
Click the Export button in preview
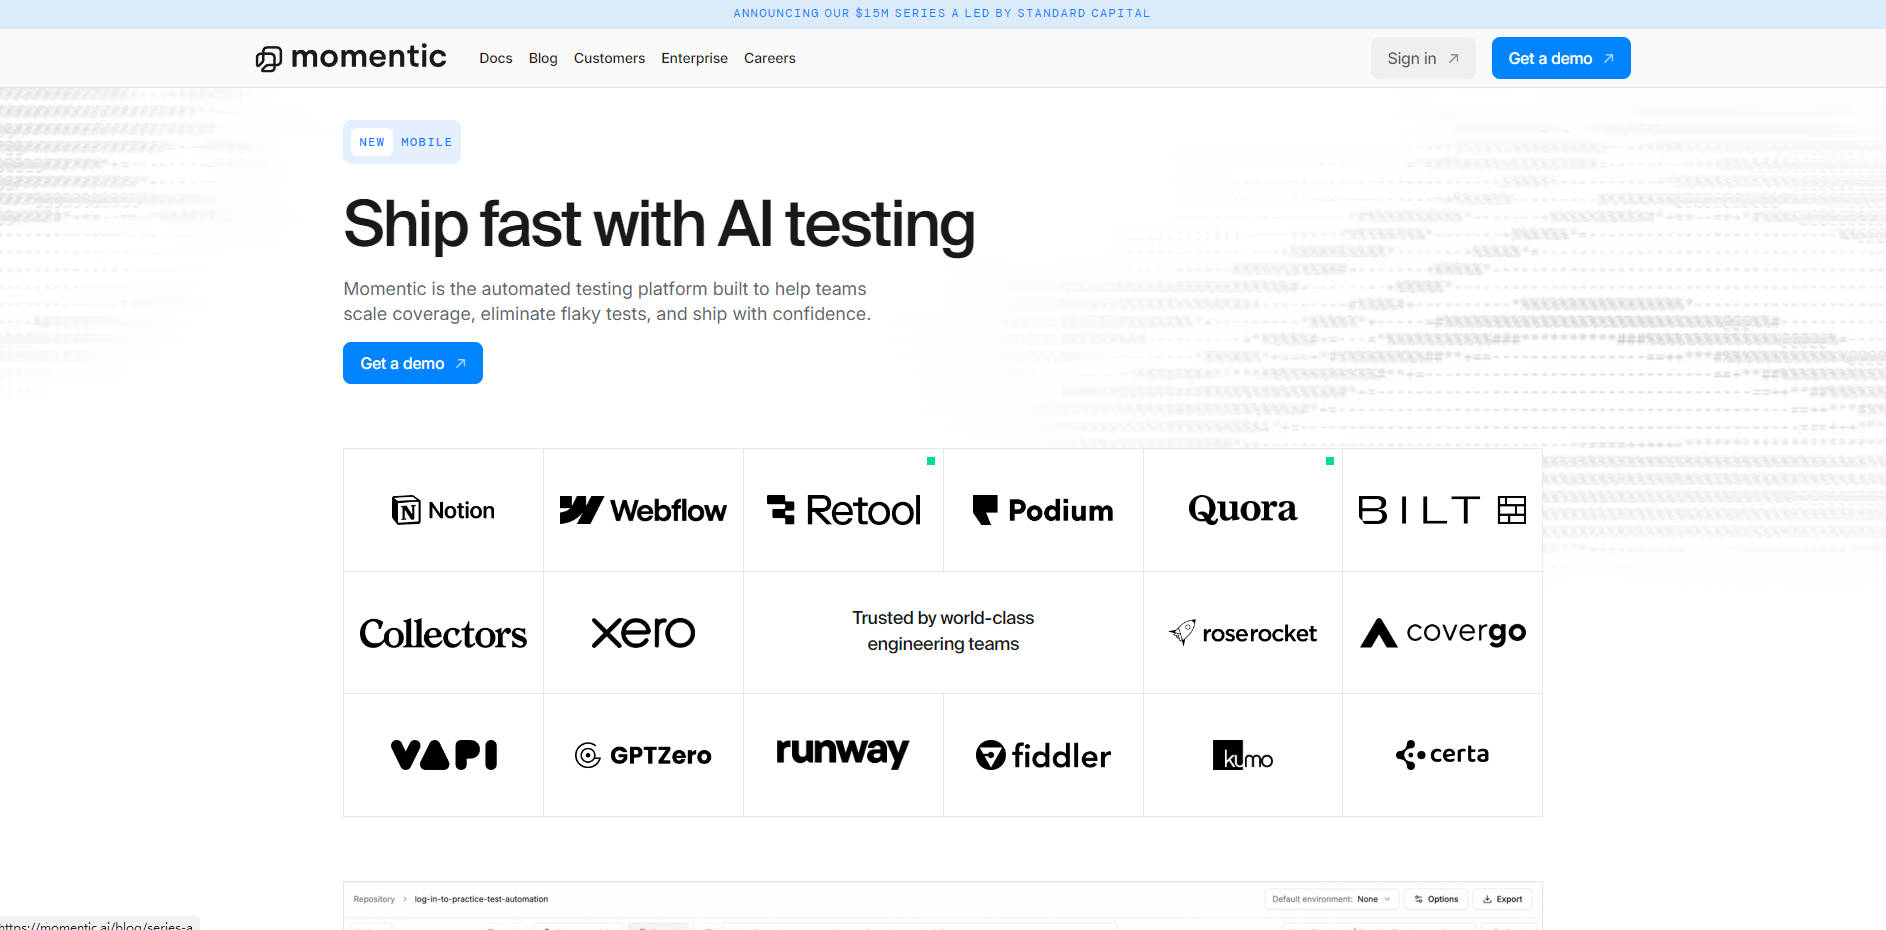[x=1502, y=899]
